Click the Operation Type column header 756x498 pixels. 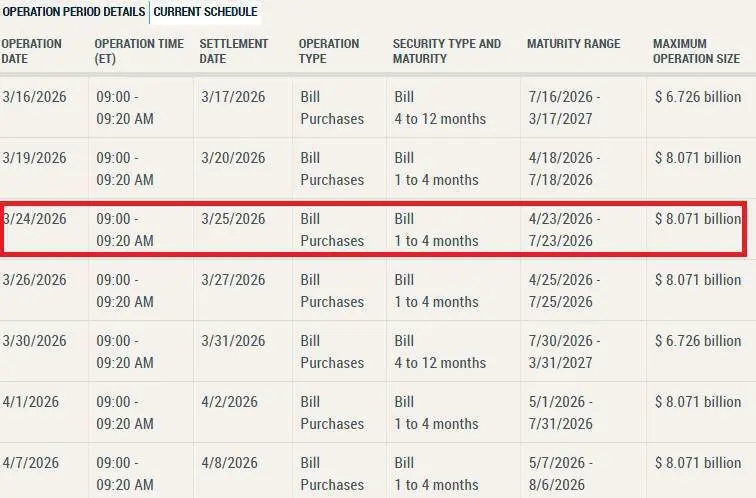tap(328, 51)
